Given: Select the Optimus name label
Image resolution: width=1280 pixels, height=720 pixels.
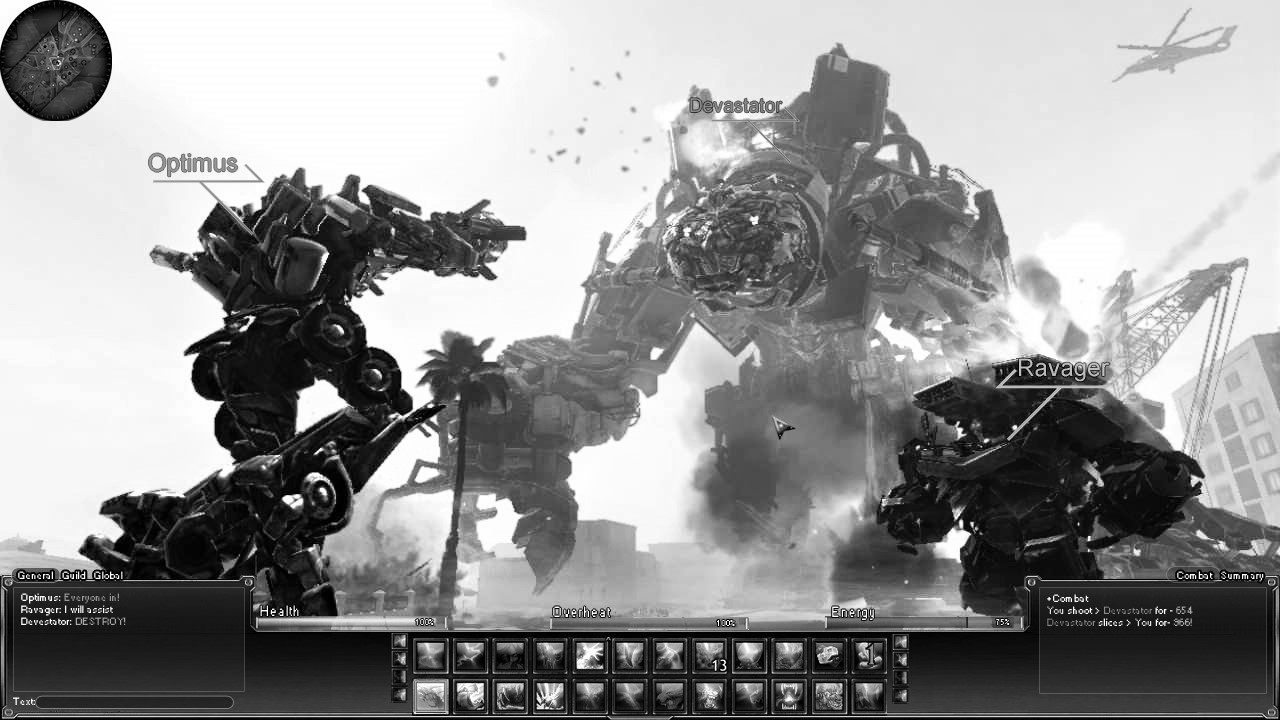Looking at the screenshot, I should (x=192, y=163).
